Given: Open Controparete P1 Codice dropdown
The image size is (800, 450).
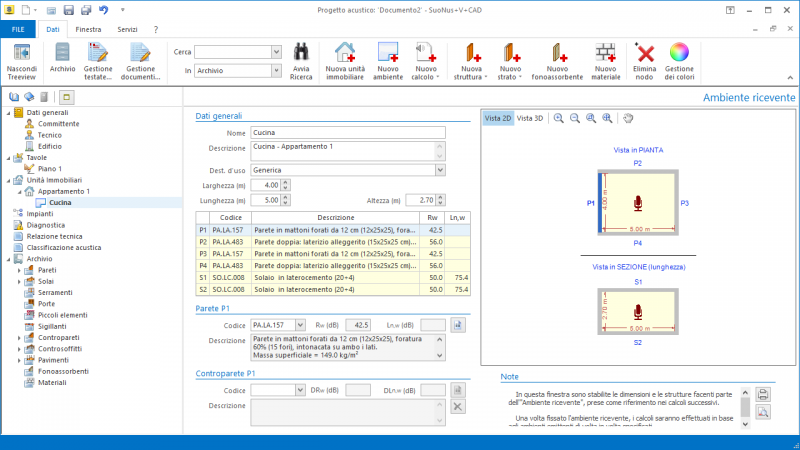Looking at the screenshot, I should point(300,390).
